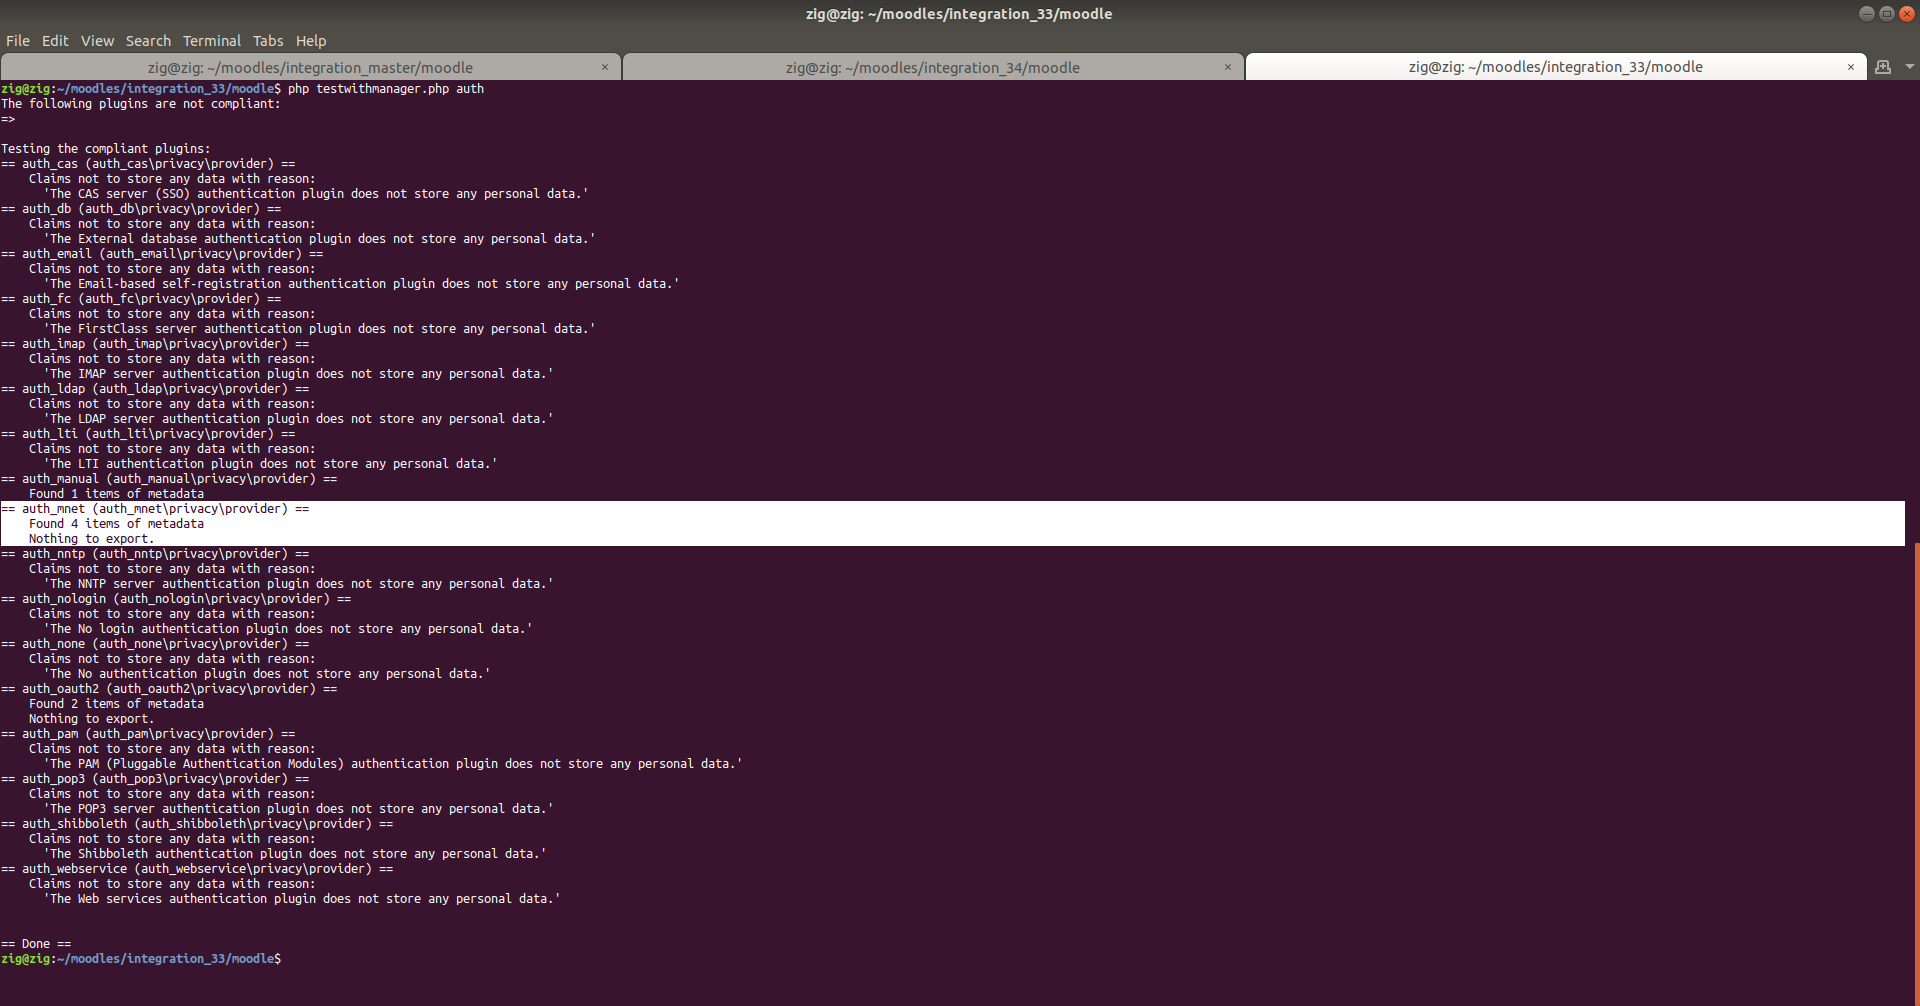Click the highlighted auth_mnet provider line
Screen dimensions: 1920x1006
[x=155, y=509]
